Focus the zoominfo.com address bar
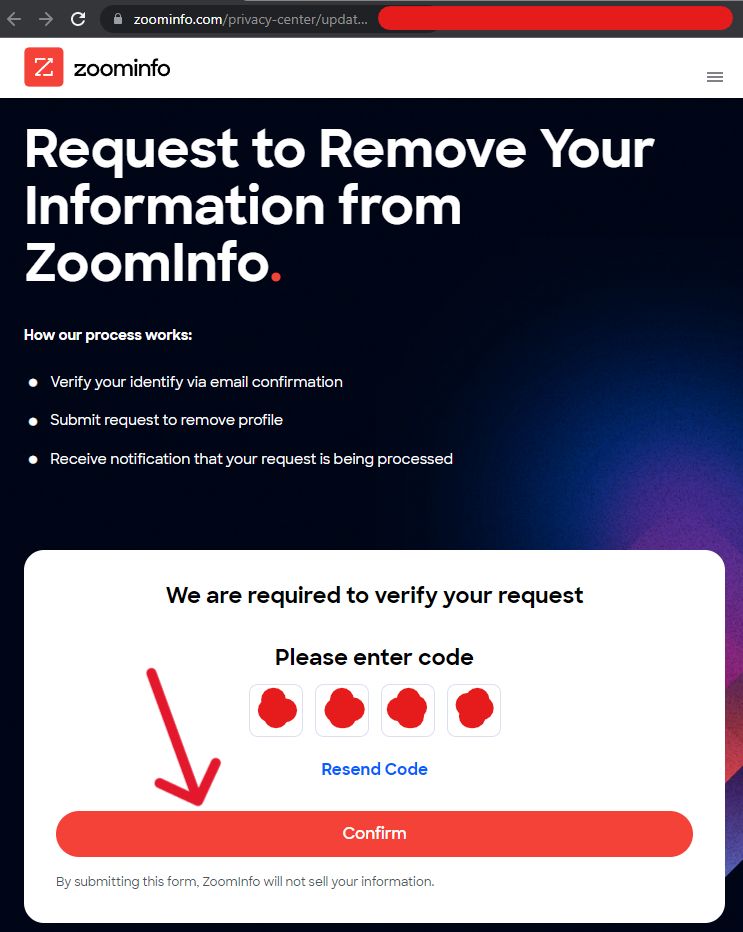The height and width of the screenshot is (932, 743). click(250, 19)
